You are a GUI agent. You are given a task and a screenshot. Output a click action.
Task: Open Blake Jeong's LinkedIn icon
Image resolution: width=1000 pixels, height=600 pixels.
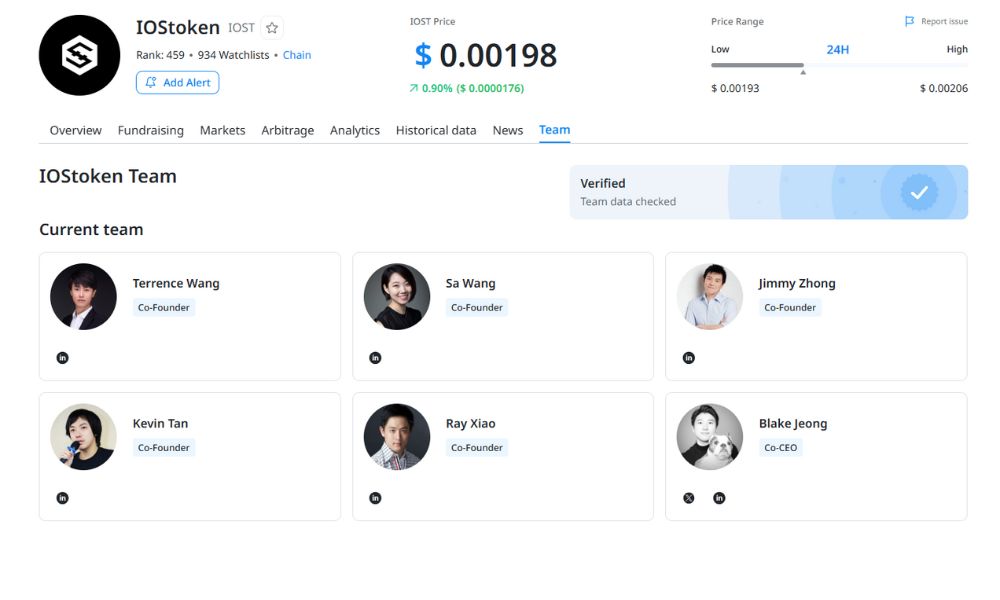717,497
